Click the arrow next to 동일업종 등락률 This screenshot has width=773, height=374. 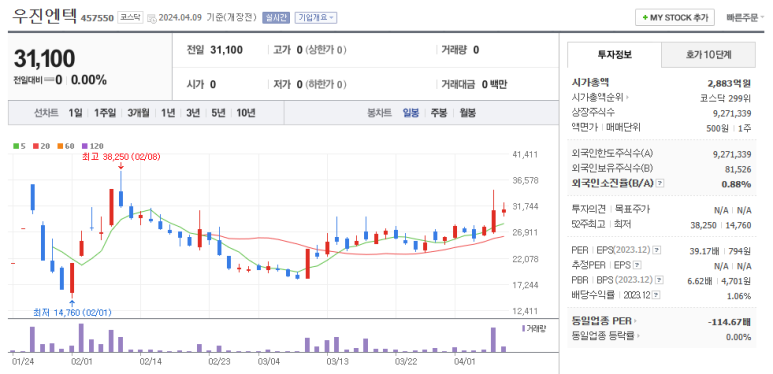638,336
